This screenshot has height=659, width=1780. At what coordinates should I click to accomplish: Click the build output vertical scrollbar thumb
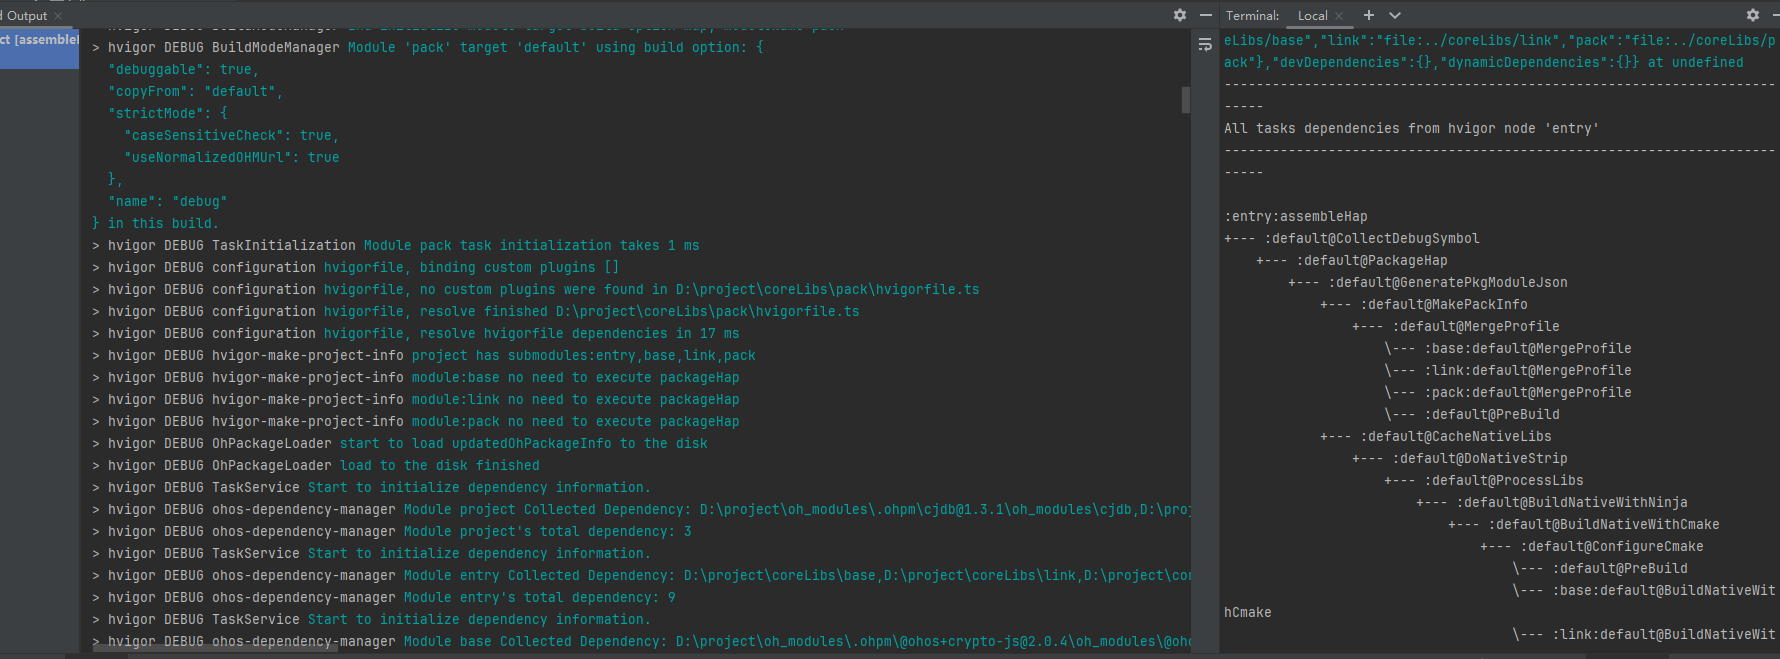tap(1186, 100)
